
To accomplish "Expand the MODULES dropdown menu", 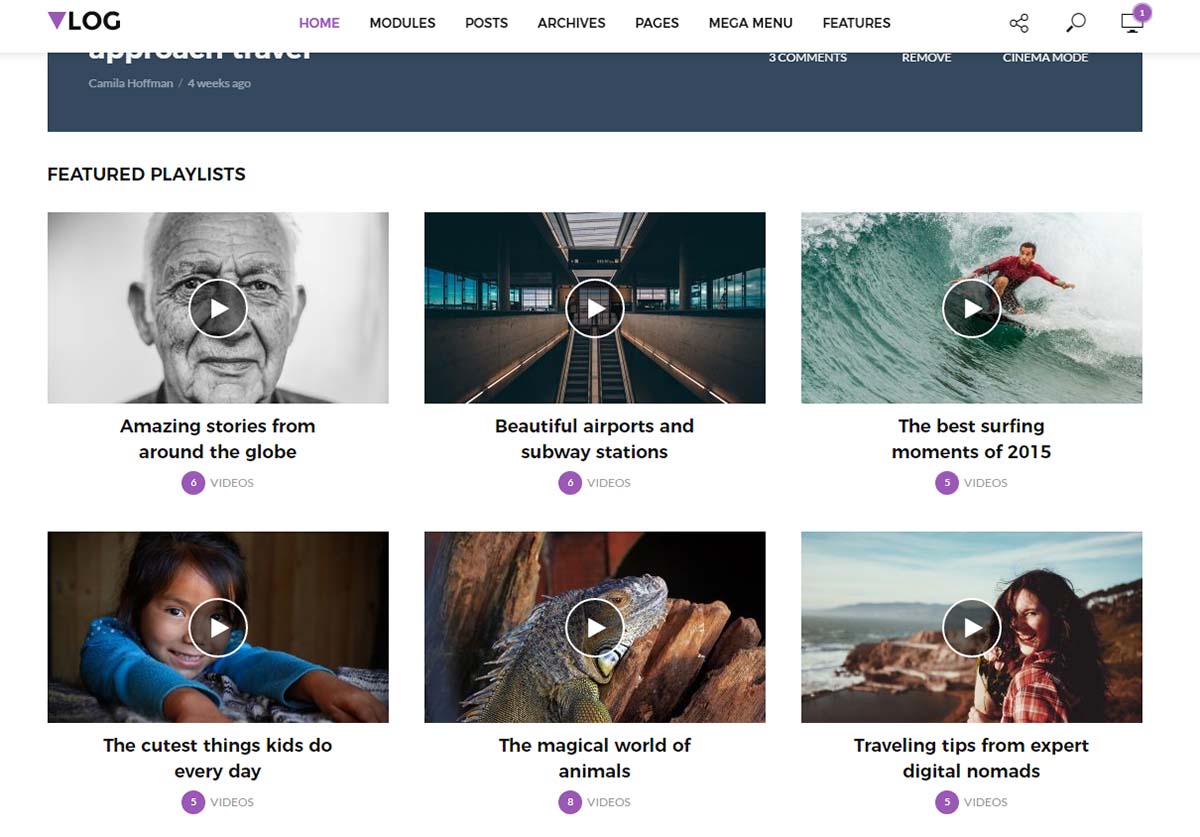I will point(402,22).
